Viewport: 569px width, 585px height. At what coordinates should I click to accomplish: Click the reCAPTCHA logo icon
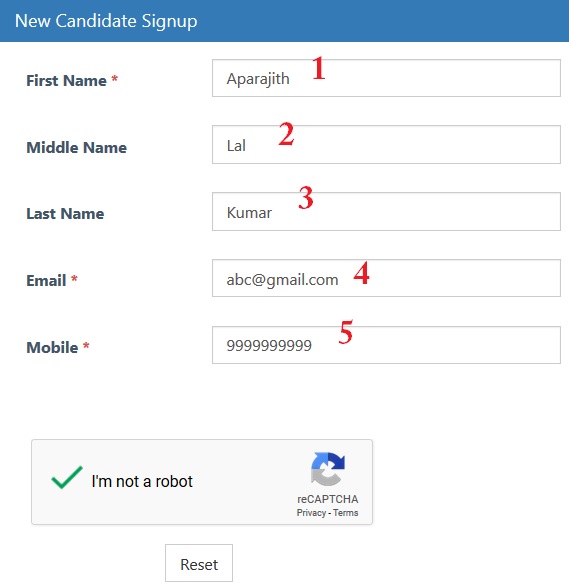[x=328, y=469]
